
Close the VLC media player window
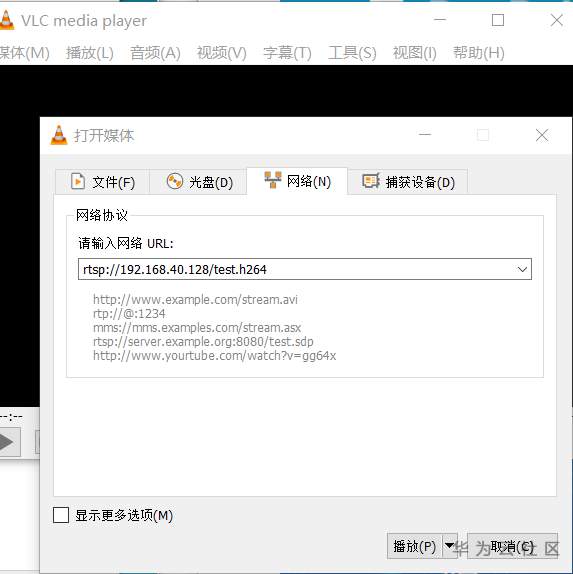[557, 20]
